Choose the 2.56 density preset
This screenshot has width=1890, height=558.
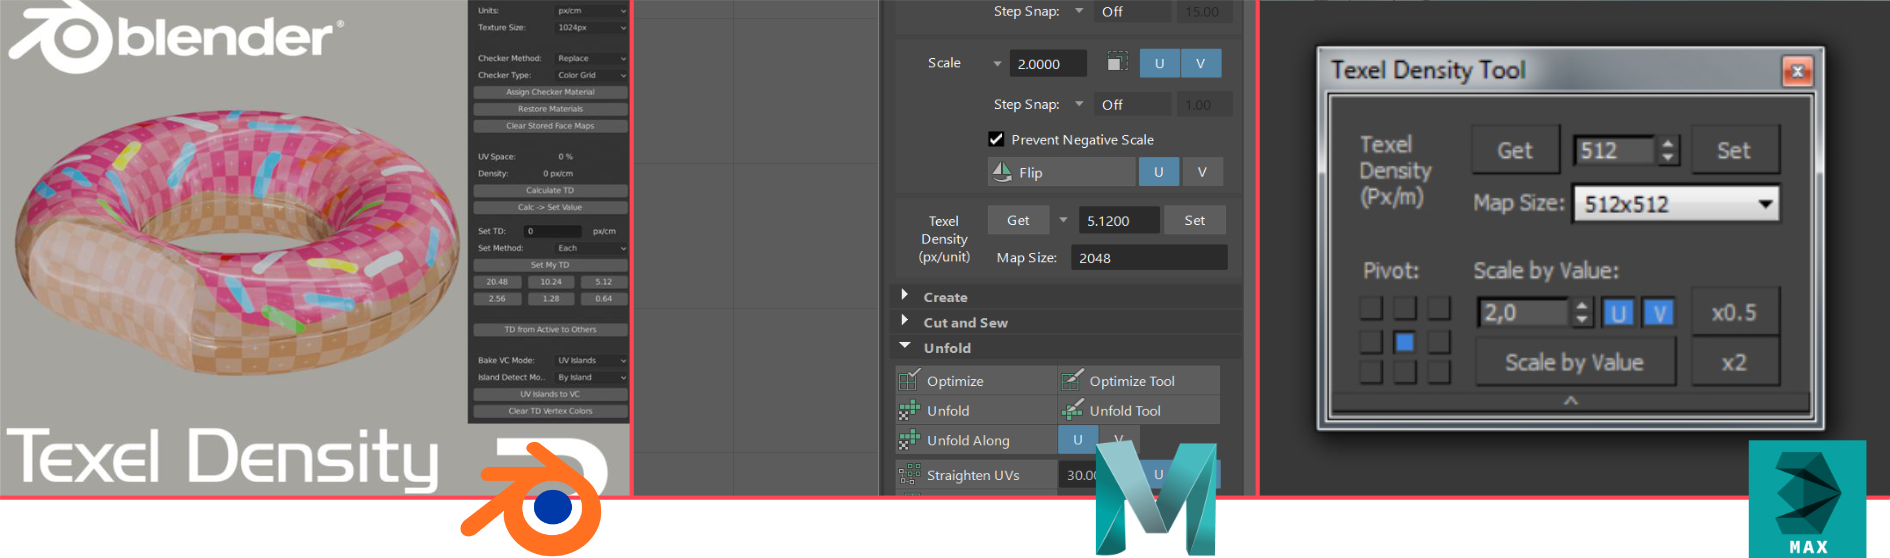click(x=497, y=298)
